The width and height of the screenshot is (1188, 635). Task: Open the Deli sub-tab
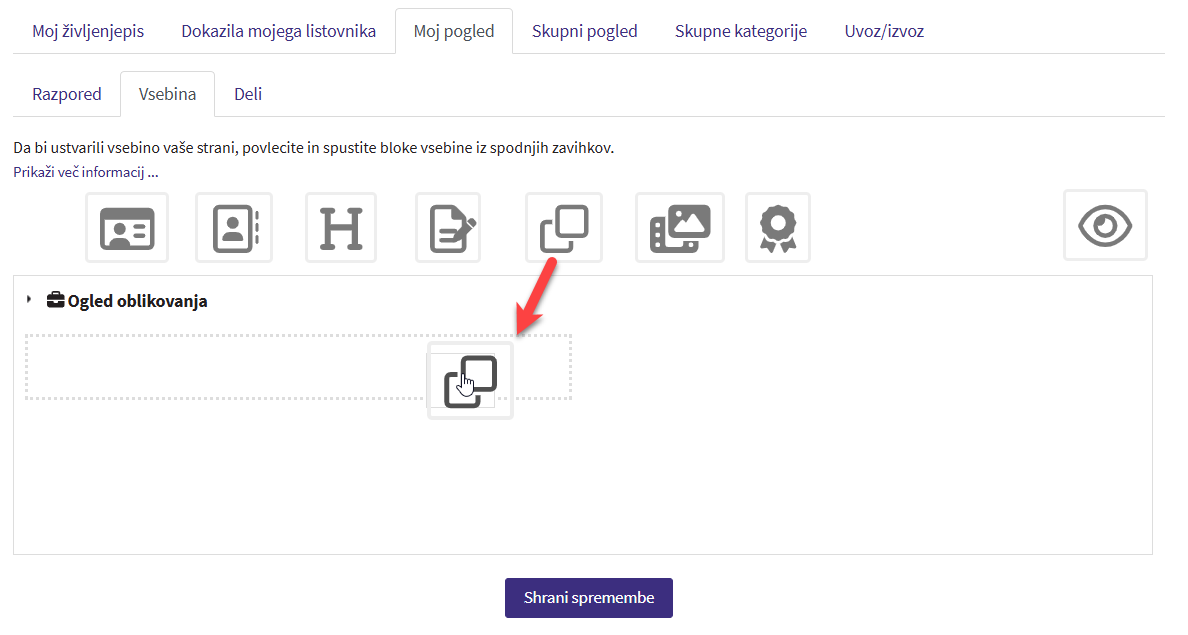pyautogui.click(x=248, y=94)
